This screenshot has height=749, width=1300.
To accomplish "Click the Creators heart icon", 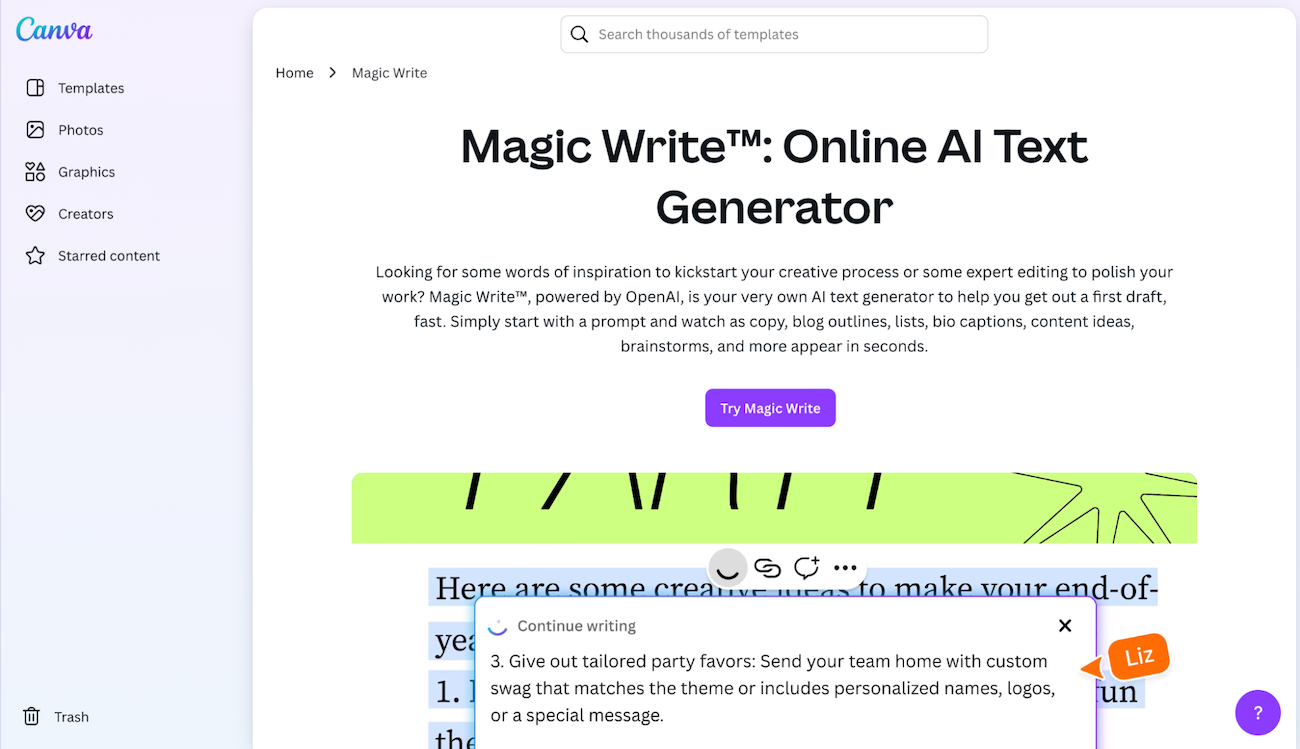I will (x=35, y=214).
